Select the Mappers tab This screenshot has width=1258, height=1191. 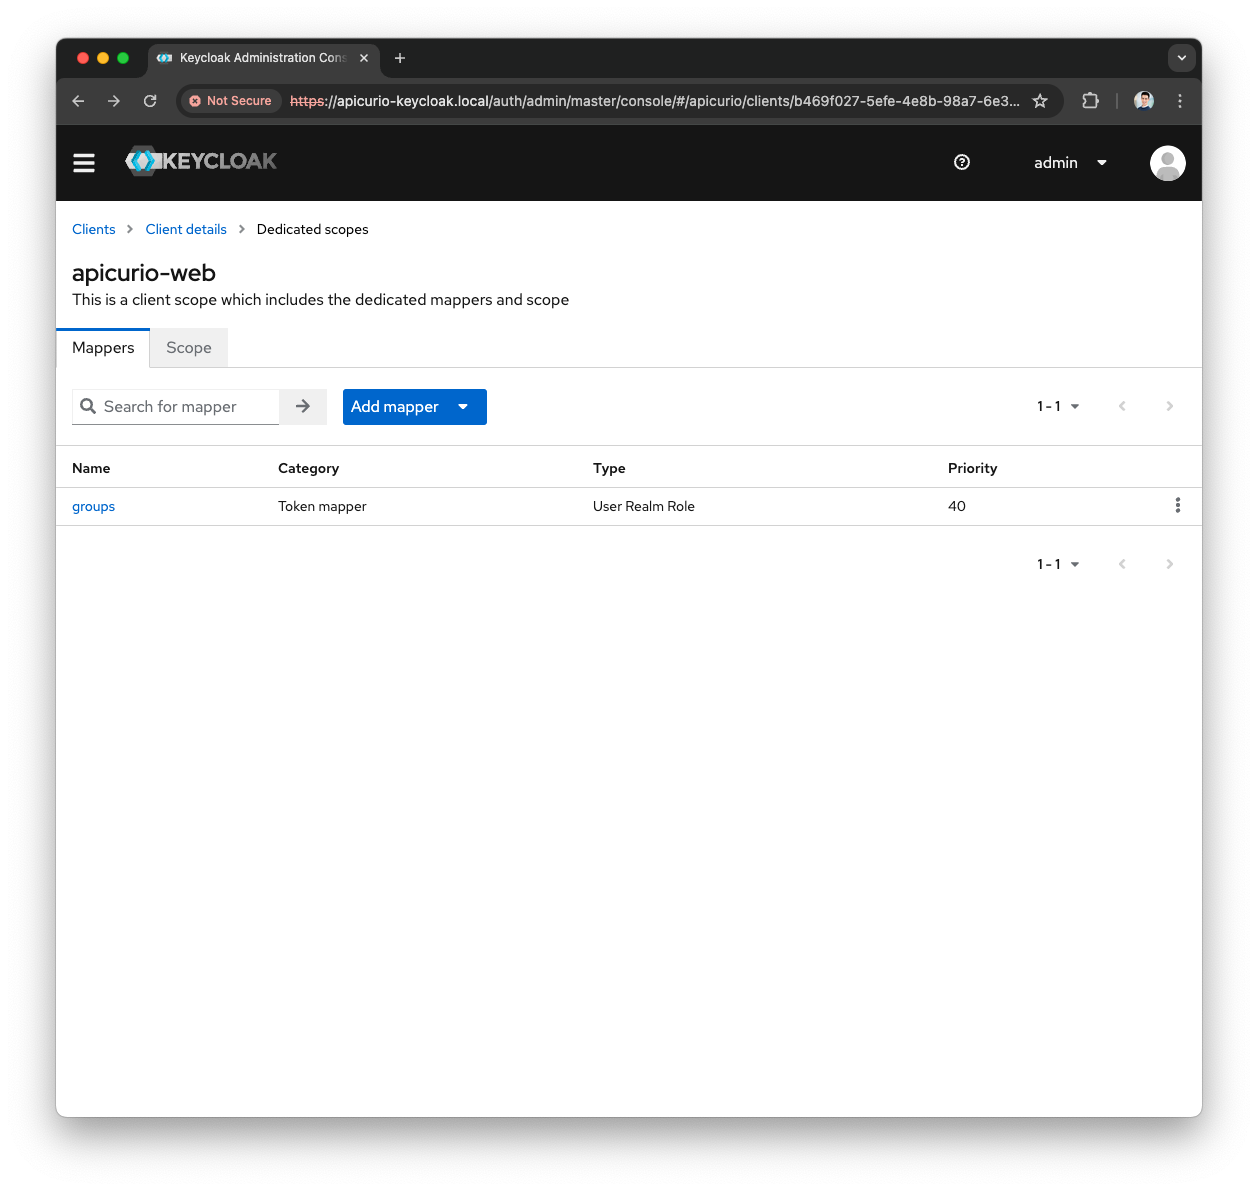coord(103,347)
